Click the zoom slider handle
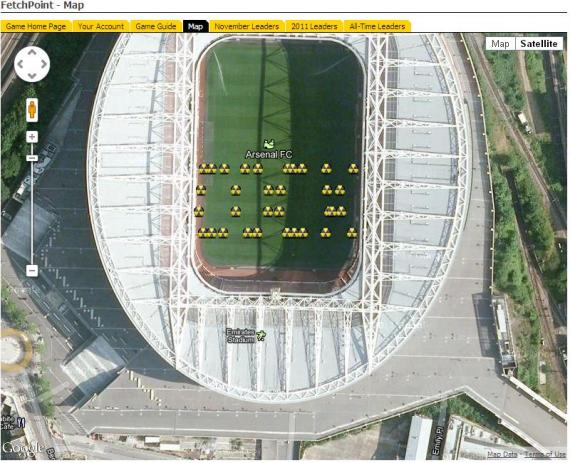The height and width of the screenshot is (463, 570). [32, 158]
